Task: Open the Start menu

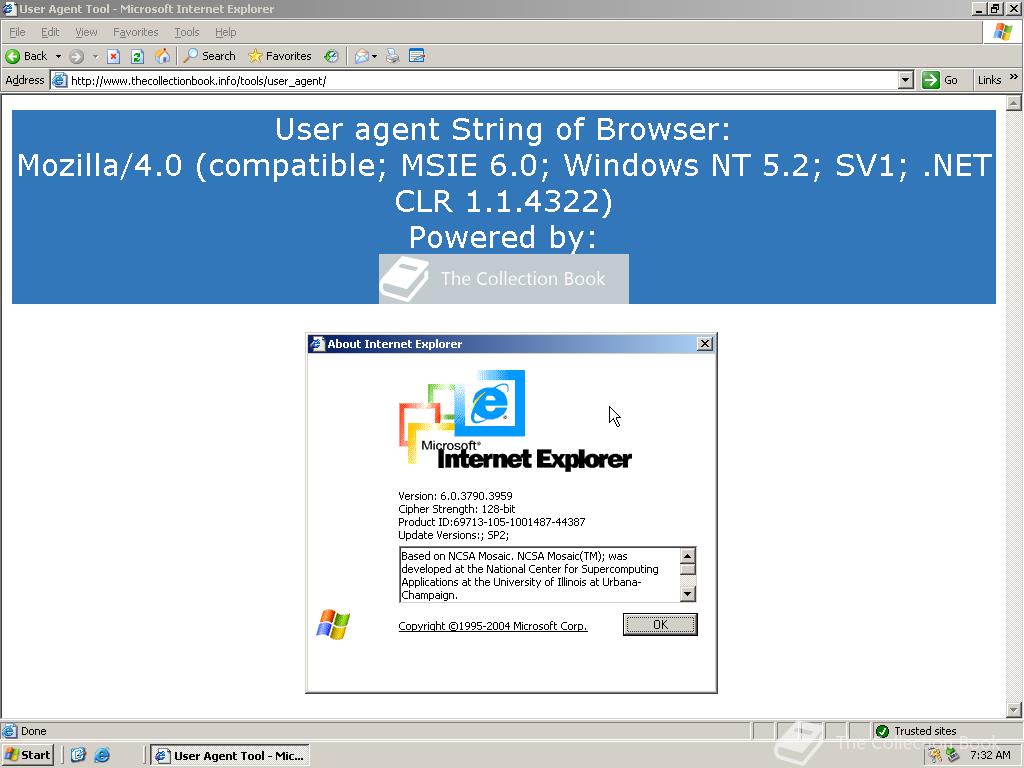Action: point(27,755)
